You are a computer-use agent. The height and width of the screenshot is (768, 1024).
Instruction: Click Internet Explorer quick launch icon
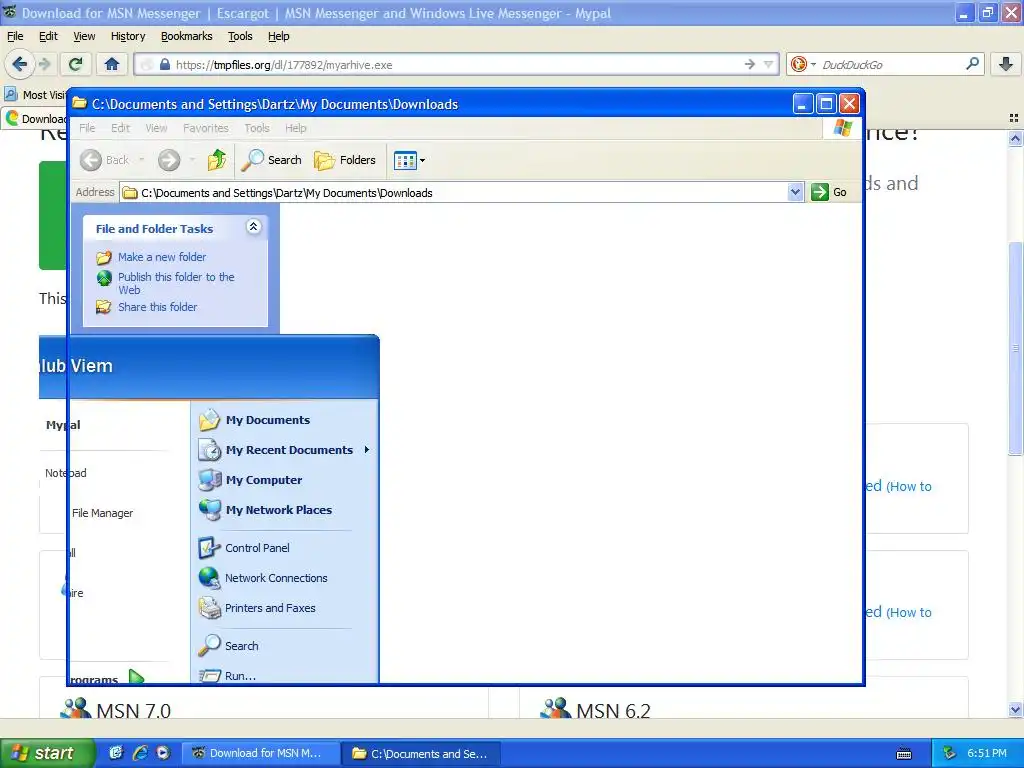point(140,753)
